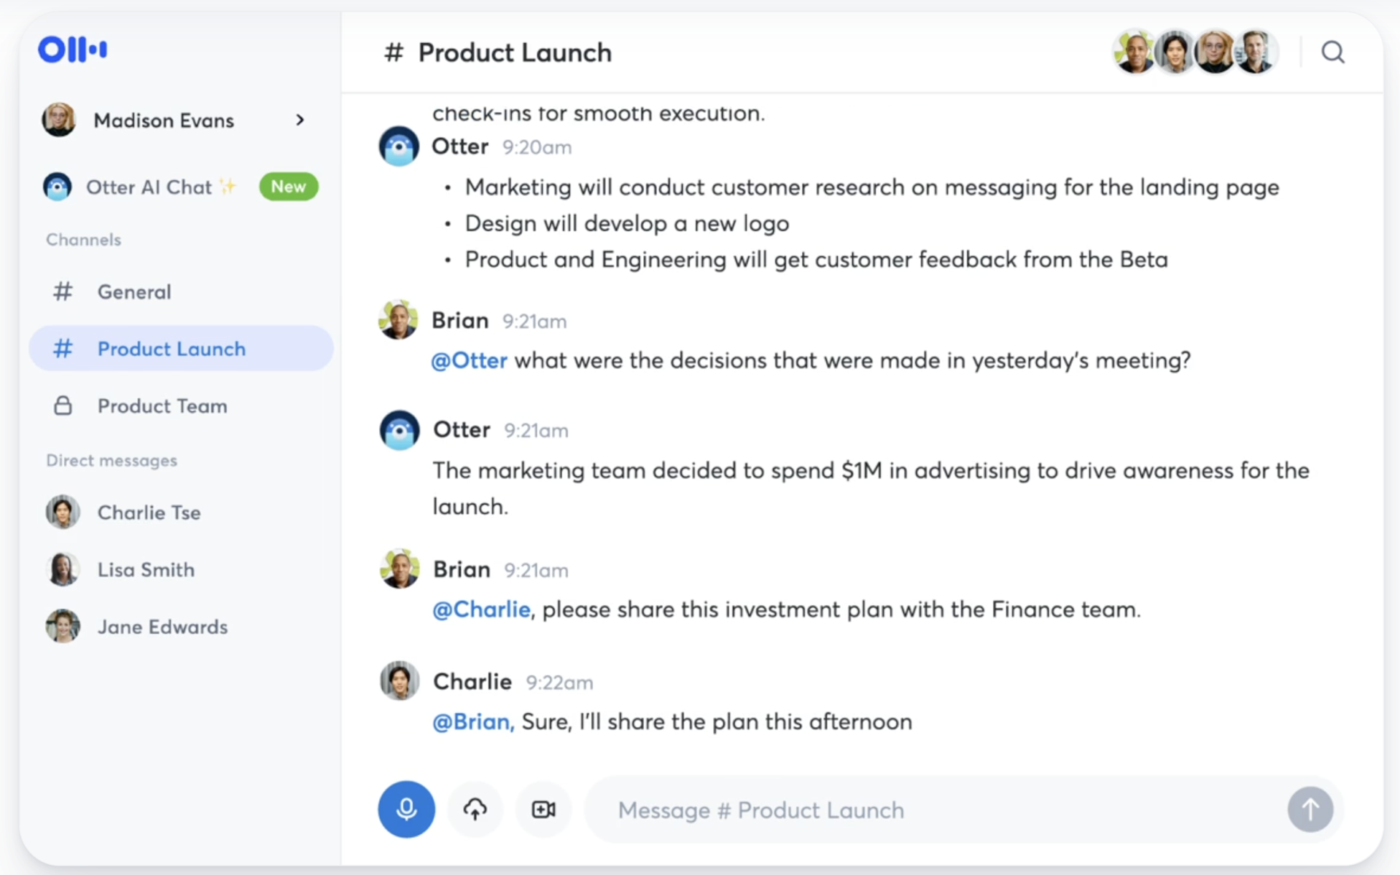Click the hash icon next to General

(x=63, y=291)
